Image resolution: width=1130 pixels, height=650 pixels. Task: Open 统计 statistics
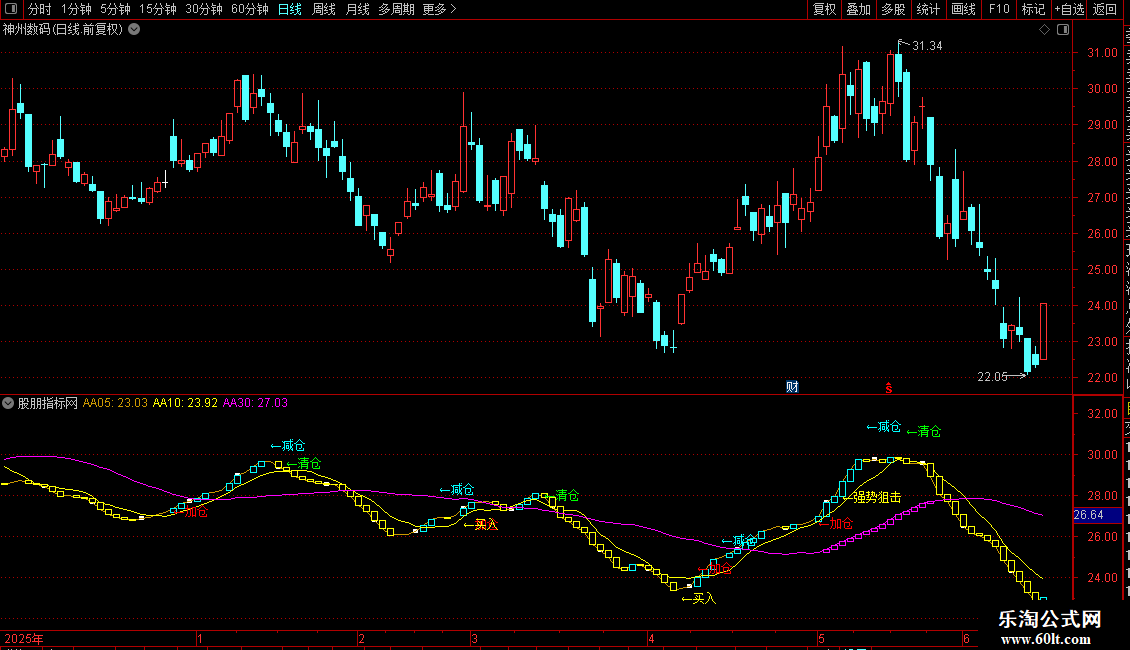[x=927, y=9]
